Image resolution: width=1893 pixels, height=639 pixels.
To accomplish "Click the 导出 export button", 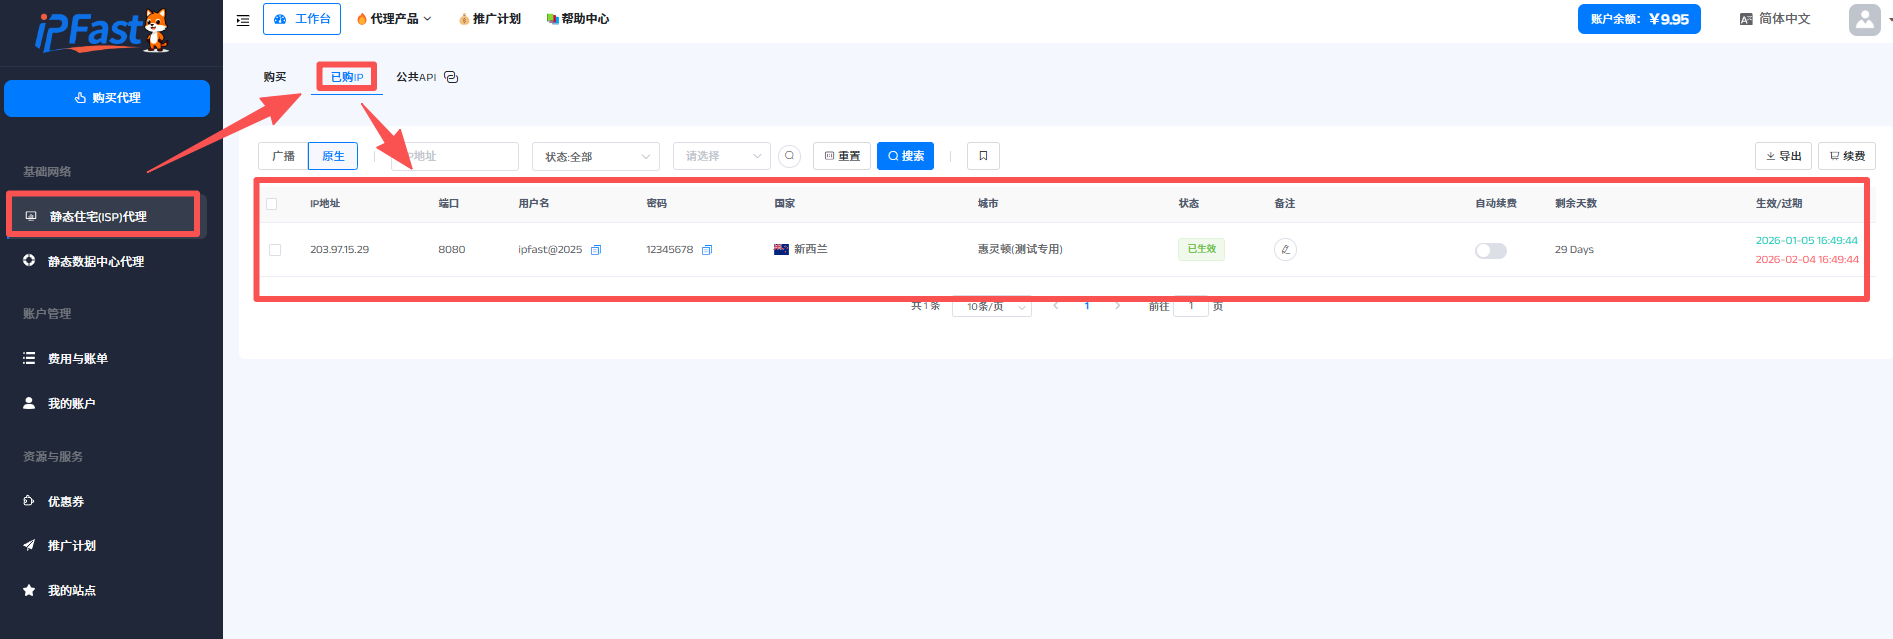I will [1783, 156].
